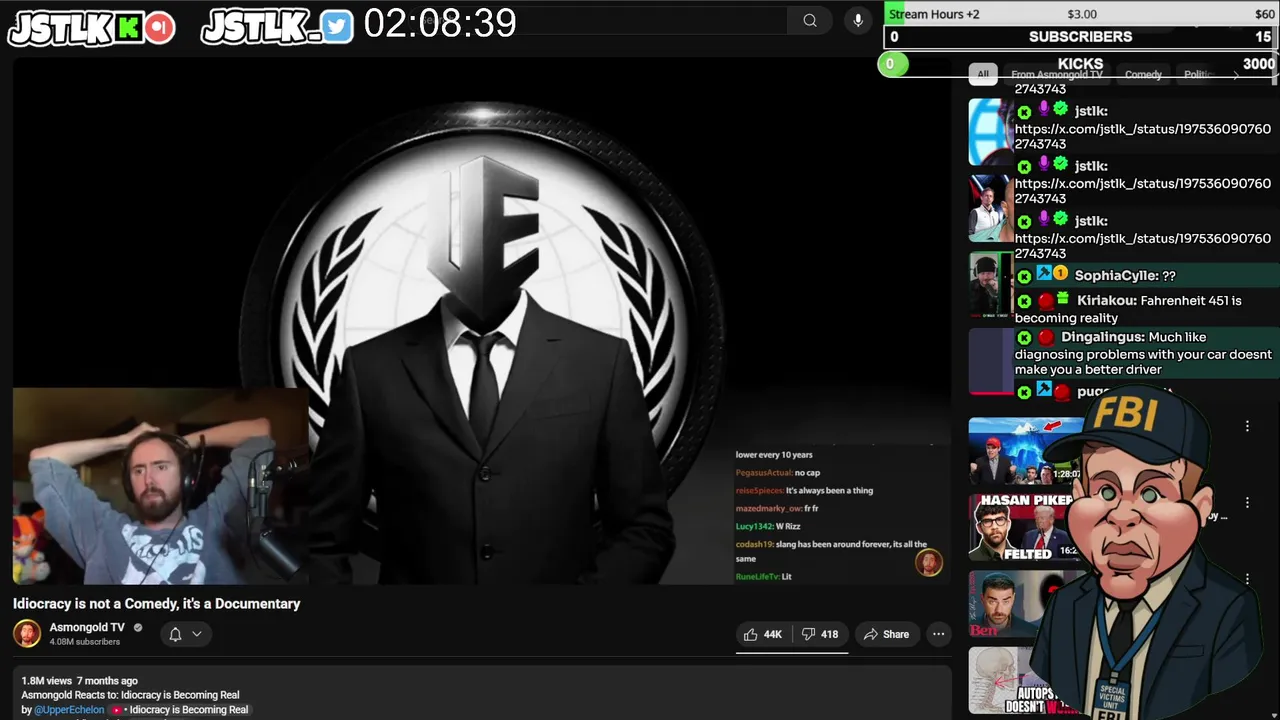Image resolution: width=1280 pixels, height=720 pixels.
Task: Click the embedded Asmongold webcam overlay
Action: pos(160,486)
